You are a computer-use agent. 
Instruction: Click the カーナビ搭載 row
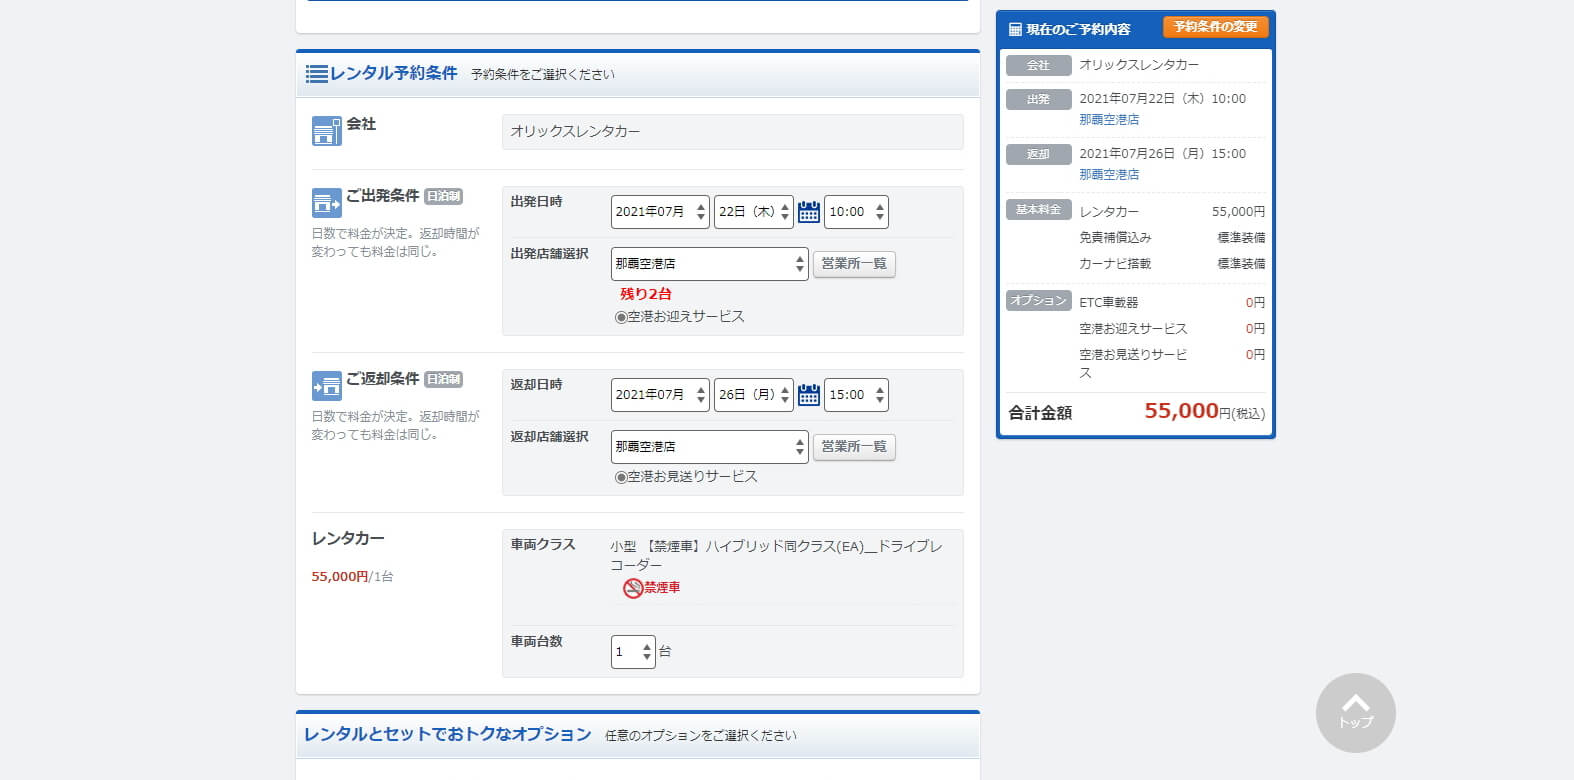(x=1172, y=264)
